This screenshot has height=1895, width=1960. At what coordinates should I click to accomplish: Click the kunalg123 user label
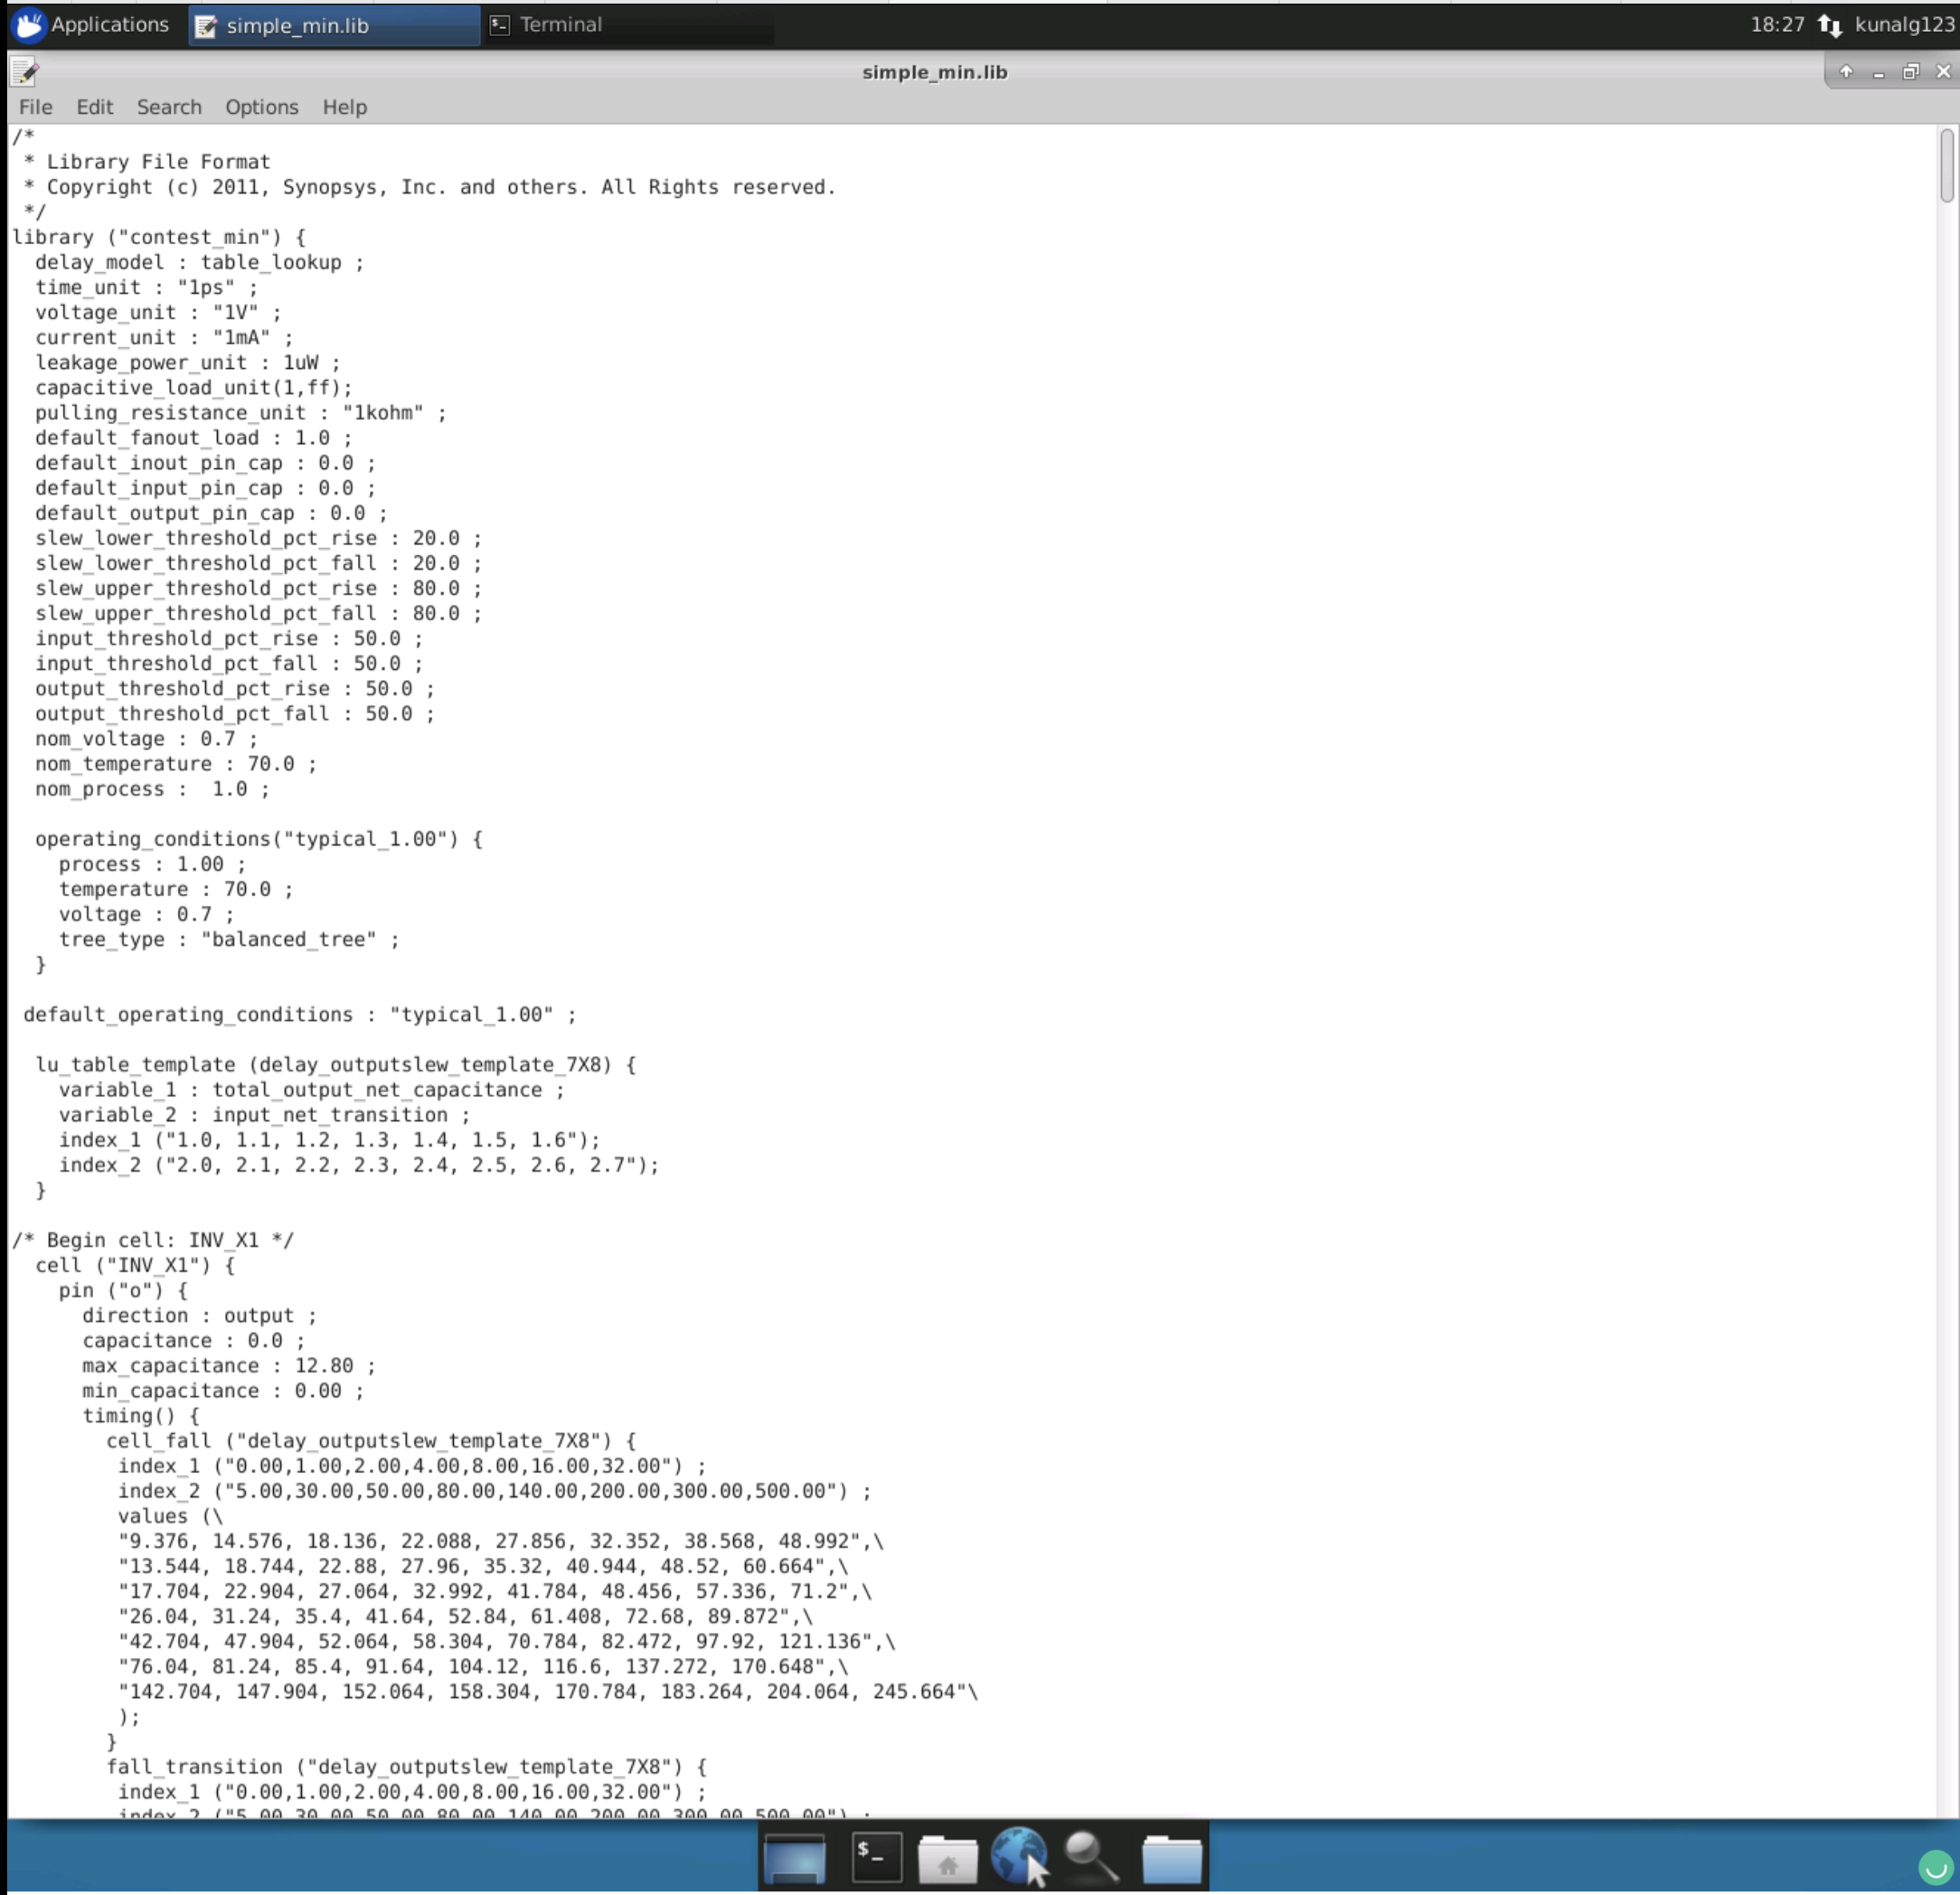pyautogui.click(x=1904, y=25)
